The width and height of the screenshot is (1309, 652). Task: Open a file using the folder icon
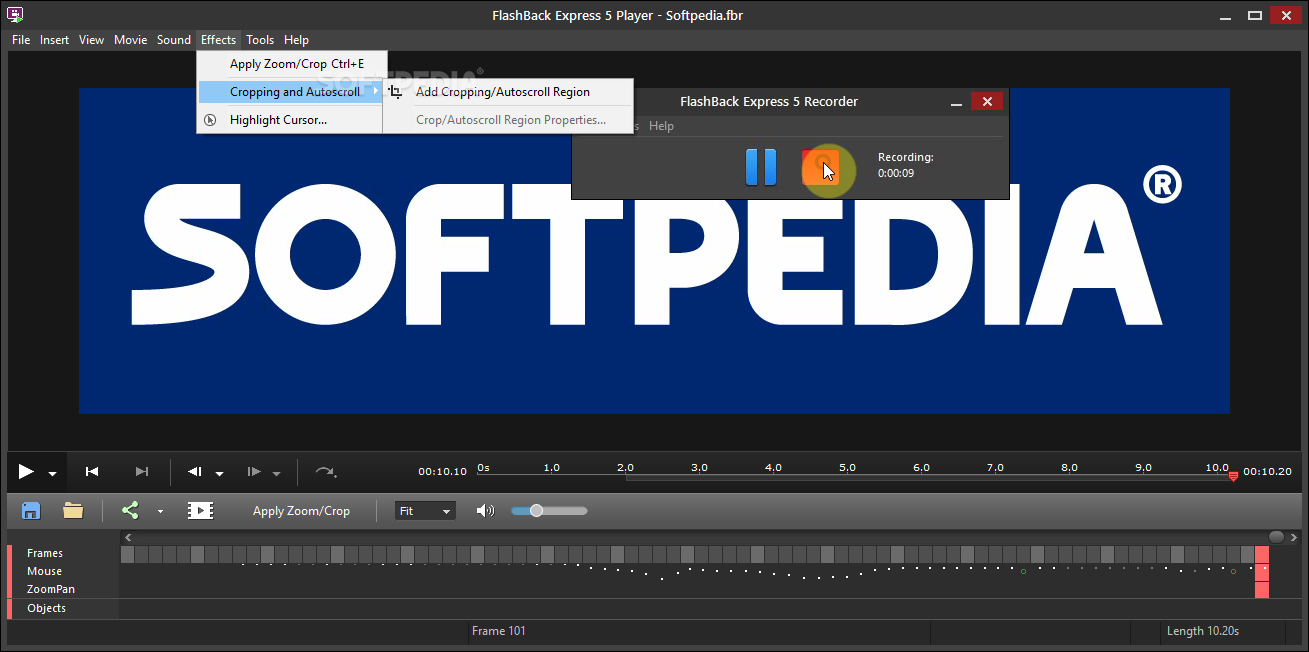(73, 510)
